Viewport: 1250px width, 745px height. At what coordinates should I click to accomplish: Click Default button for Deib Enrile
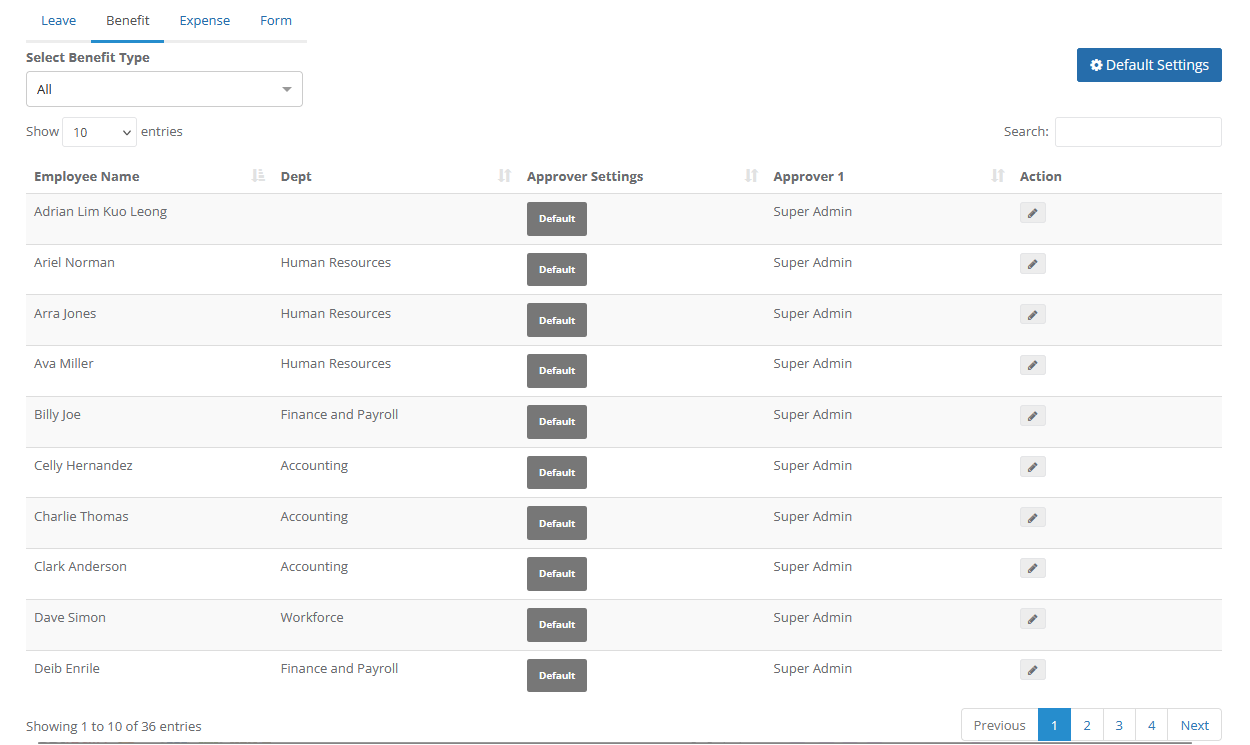557,676
